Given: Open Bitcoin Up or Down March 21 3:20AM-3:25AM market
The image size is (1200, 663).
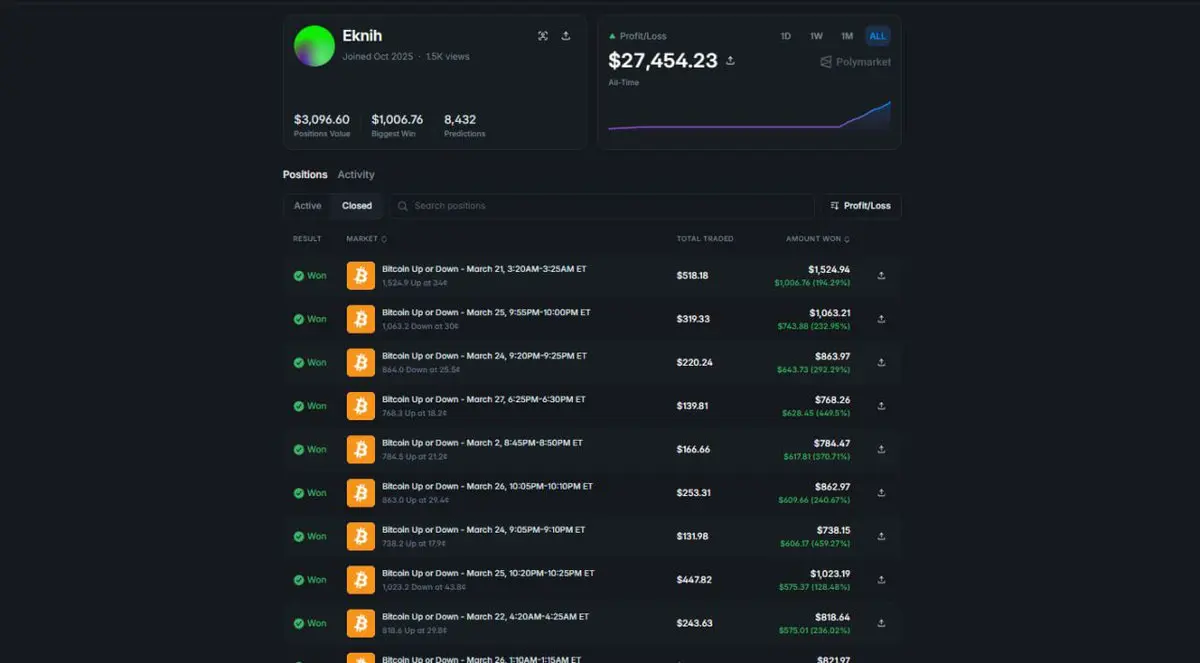Looking at the screenshot, I should click(484, 269).
